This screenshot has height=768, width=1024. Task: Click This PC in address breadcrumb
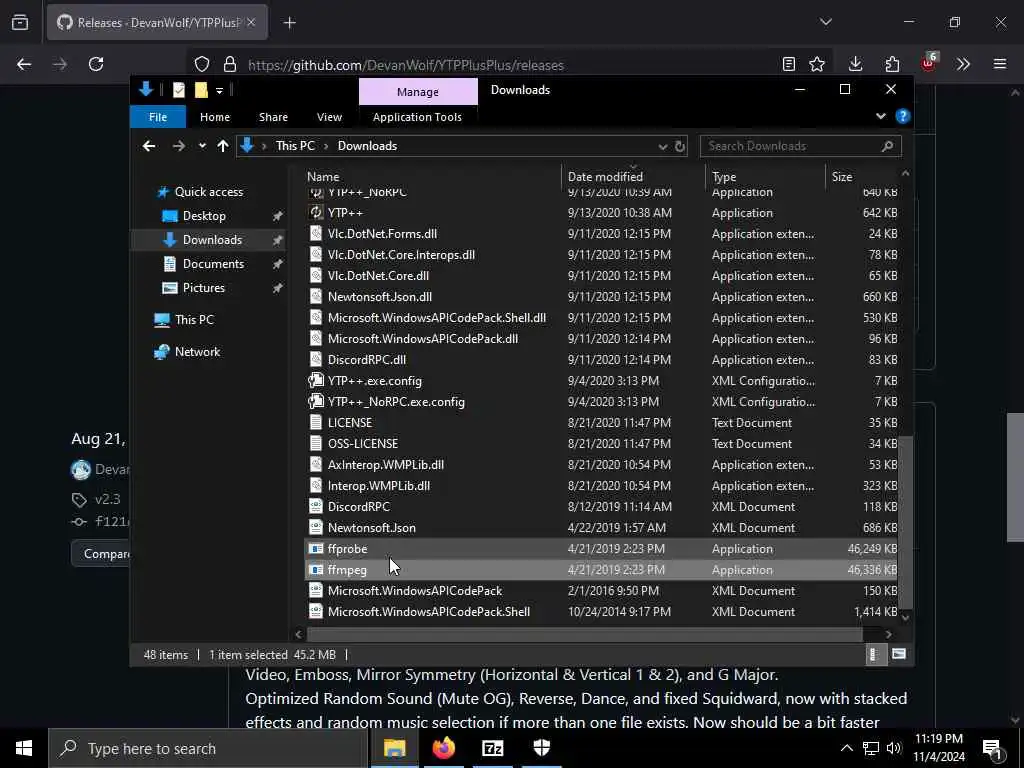point(295,146)
